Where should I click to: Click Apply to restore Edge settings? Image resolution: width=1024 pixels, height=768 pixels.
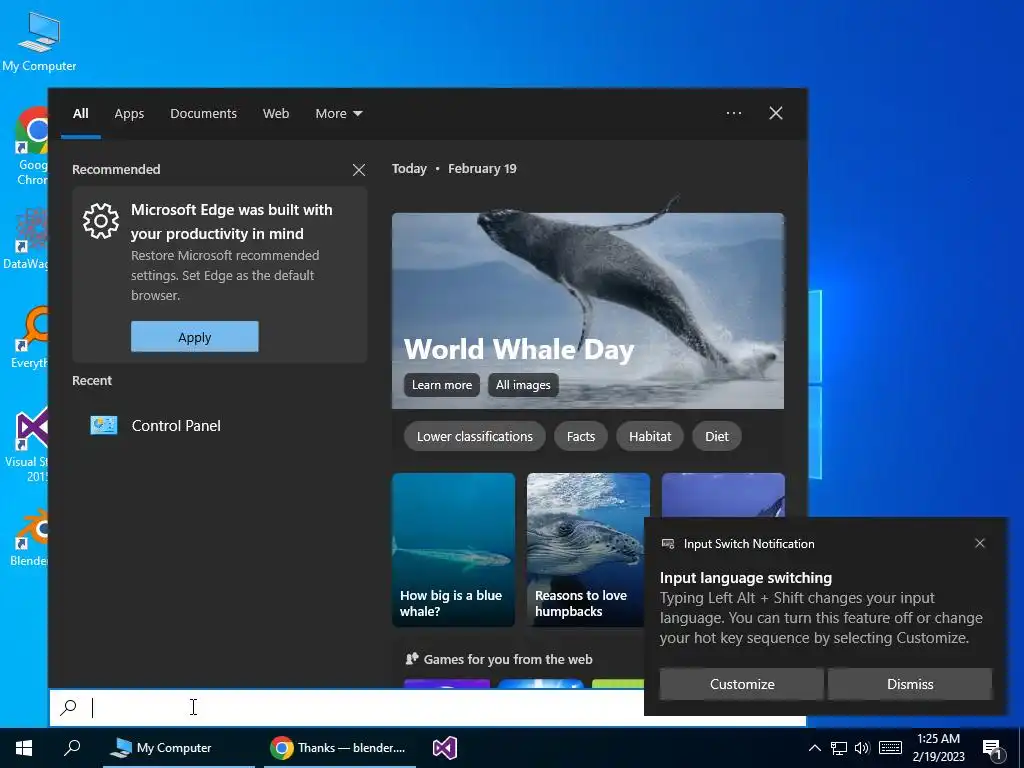pyautogui.click(x=195, y=337)
